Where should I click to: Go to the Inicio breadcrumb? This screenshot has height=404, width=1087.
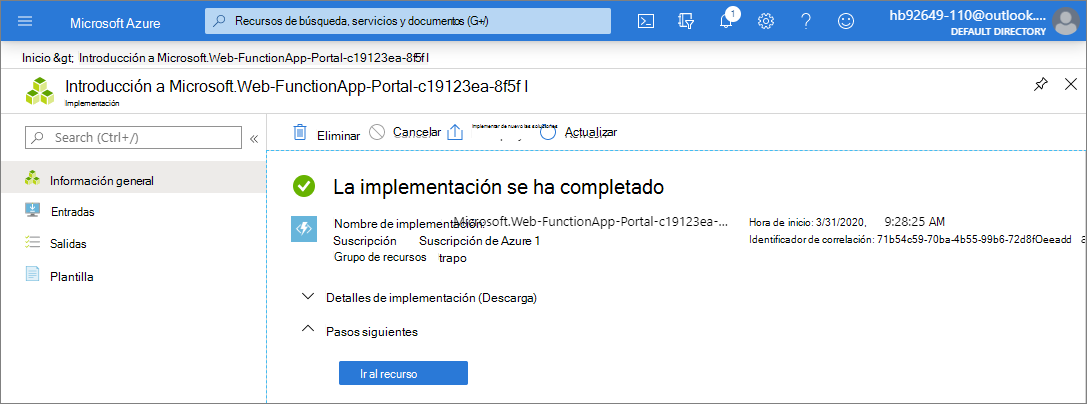[x=37, y=58]
